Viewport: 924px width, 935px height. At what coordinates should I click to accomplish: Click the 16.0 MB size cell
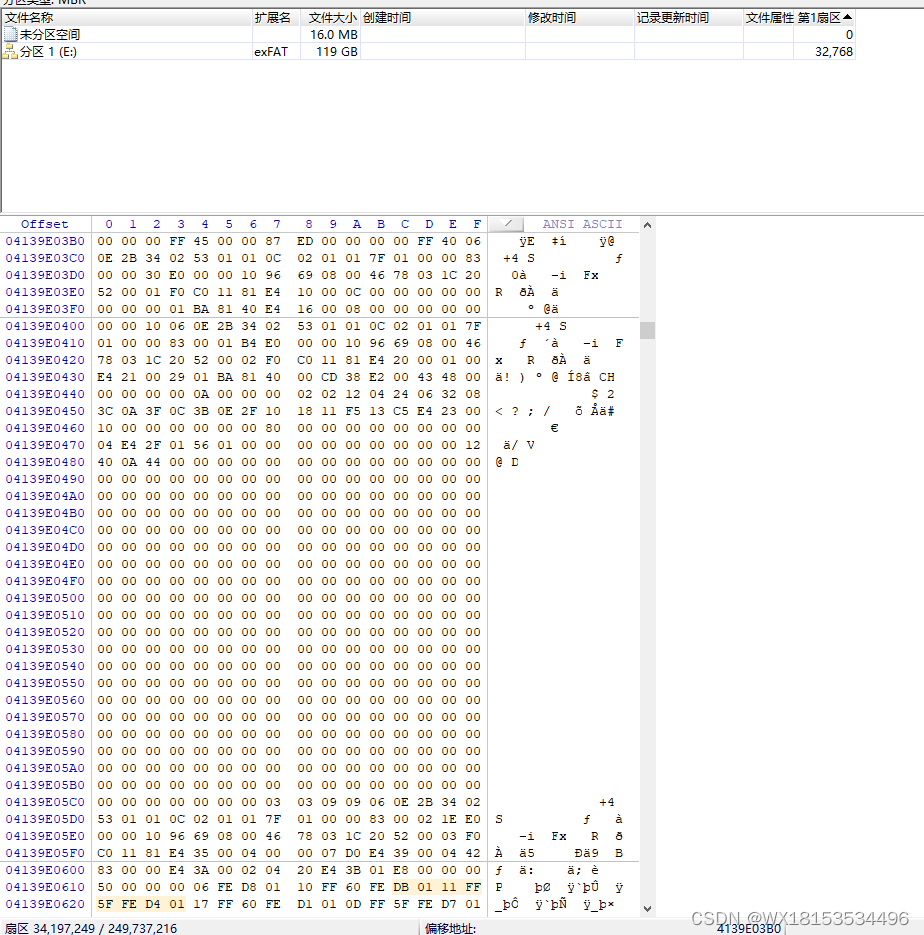(334, 35)
